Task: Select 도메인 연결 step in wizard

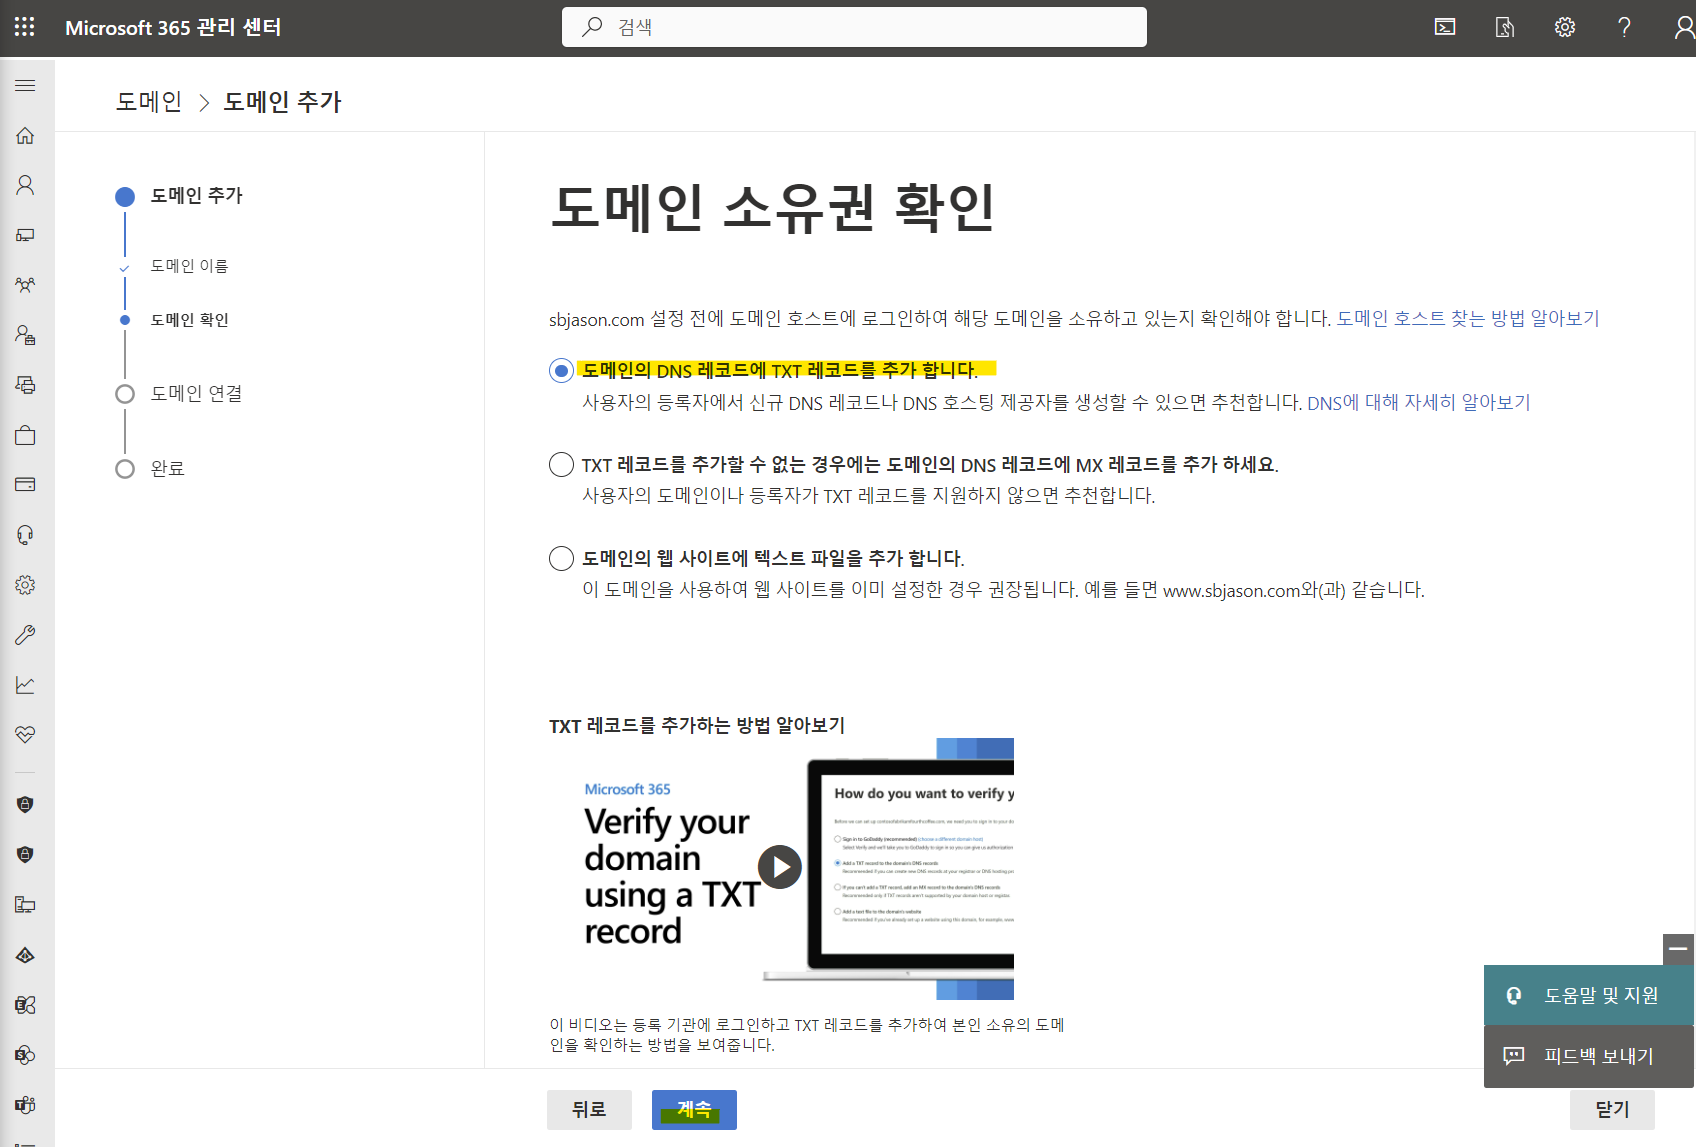Action: (x=196, y=394)
